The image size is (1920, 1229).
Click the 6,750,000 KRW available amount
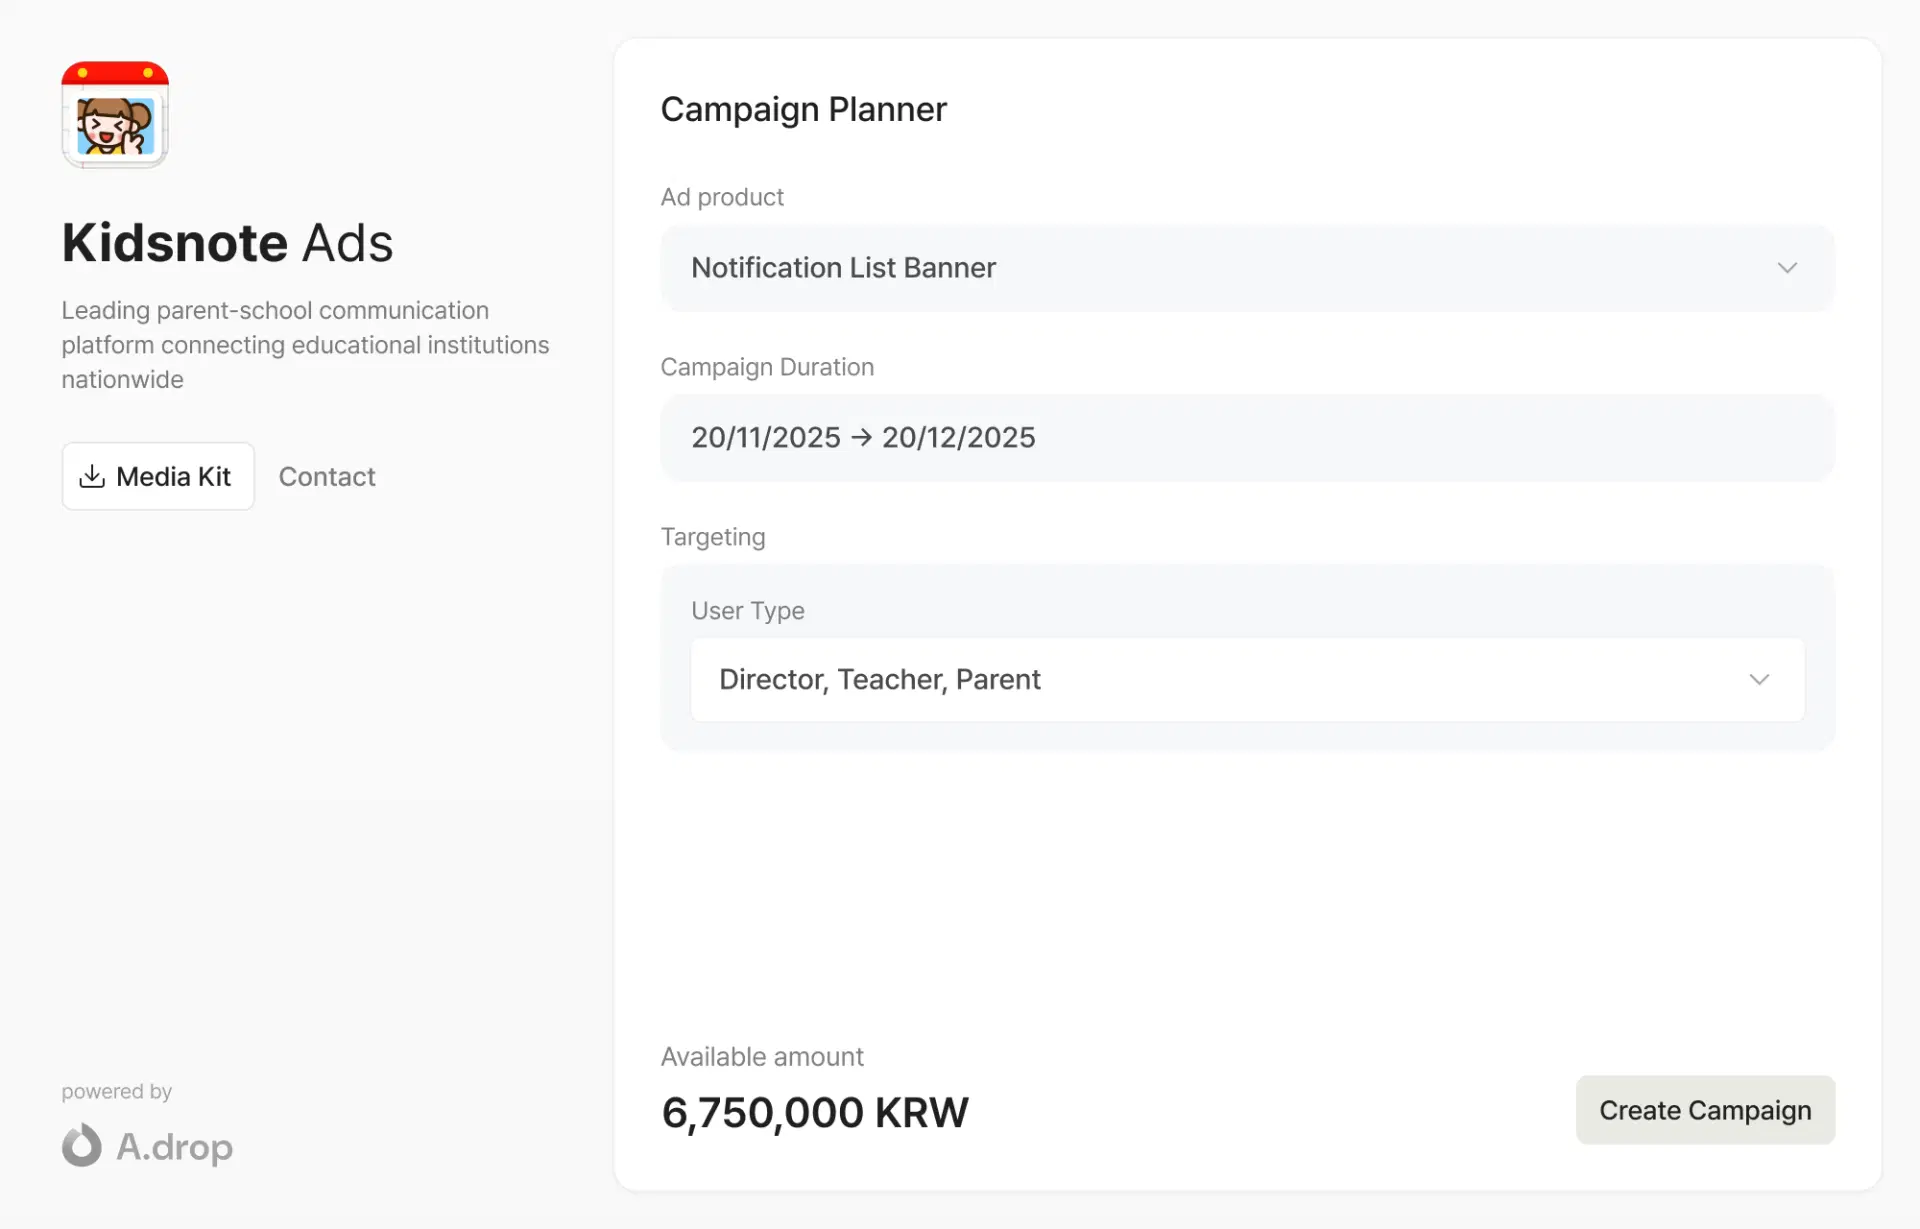click(815, 1113)
